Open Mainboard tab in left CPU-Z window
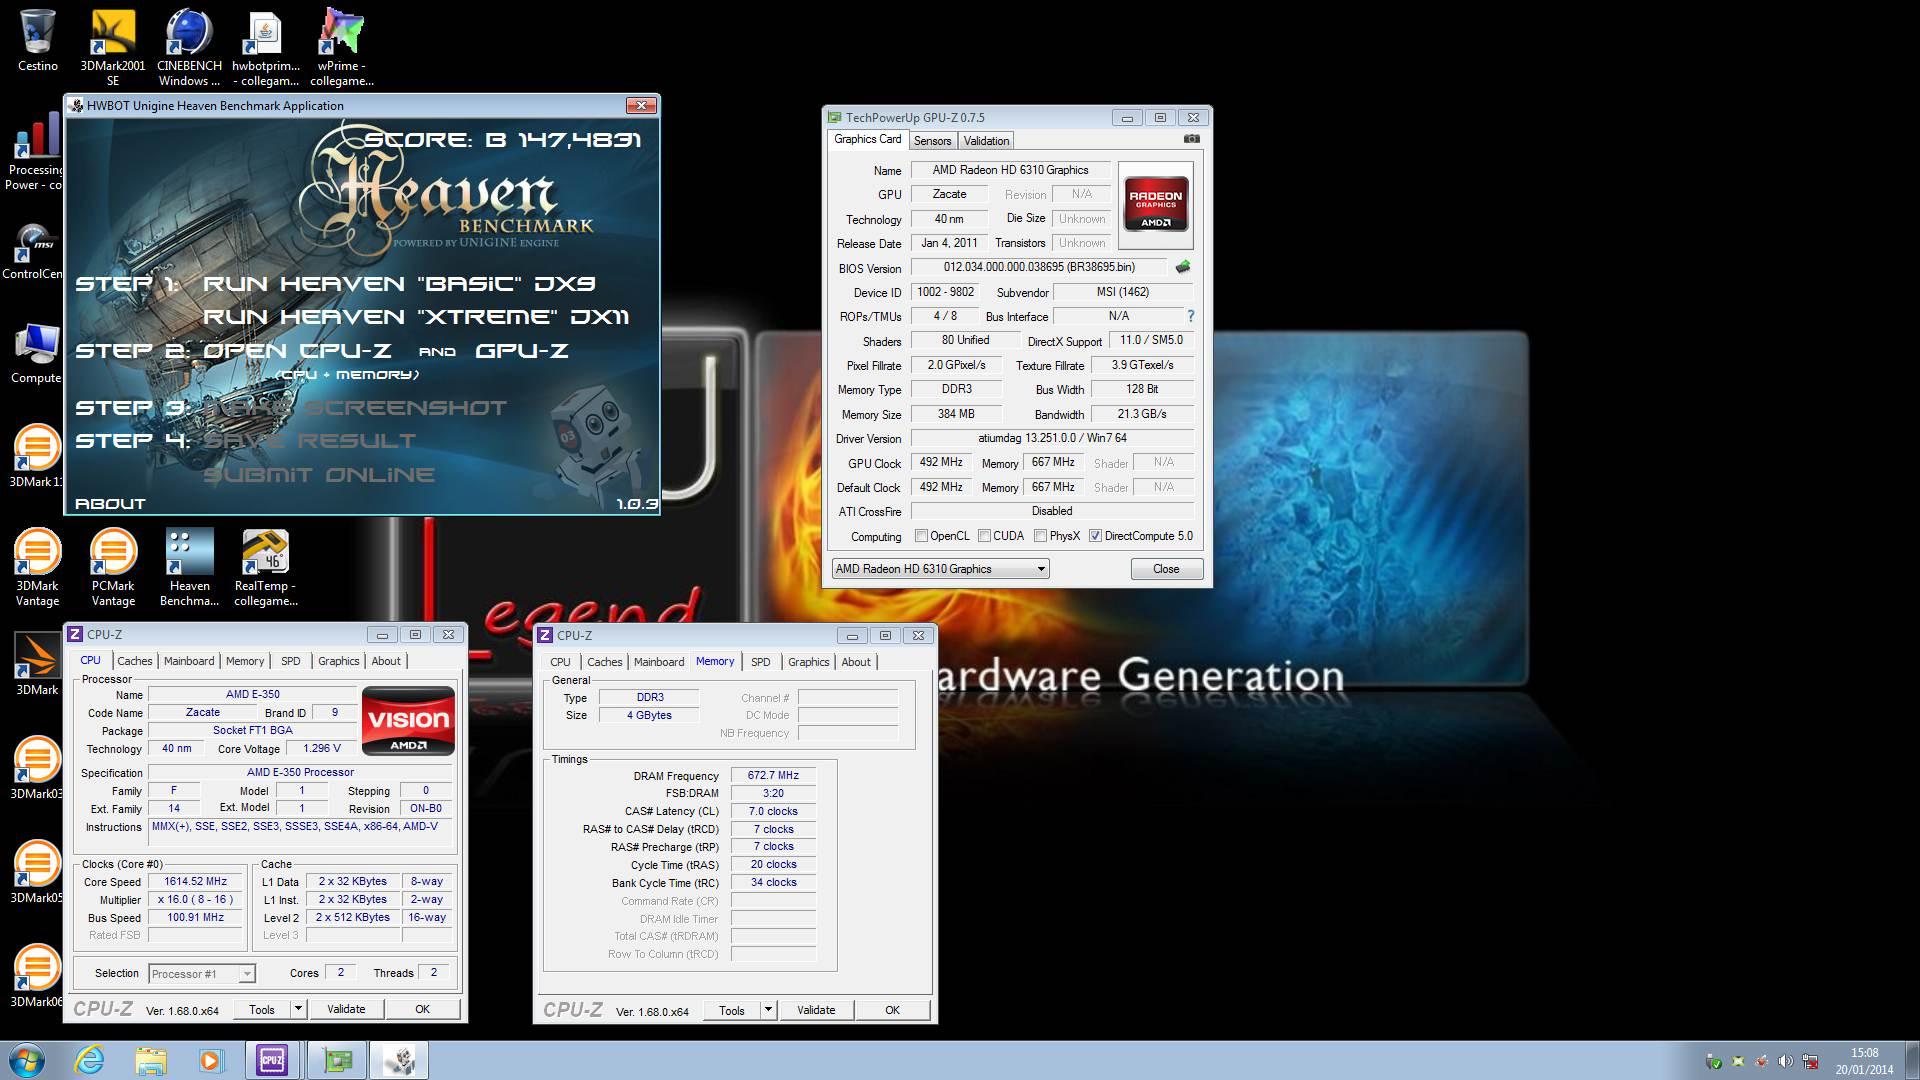 tap(189, 661)
